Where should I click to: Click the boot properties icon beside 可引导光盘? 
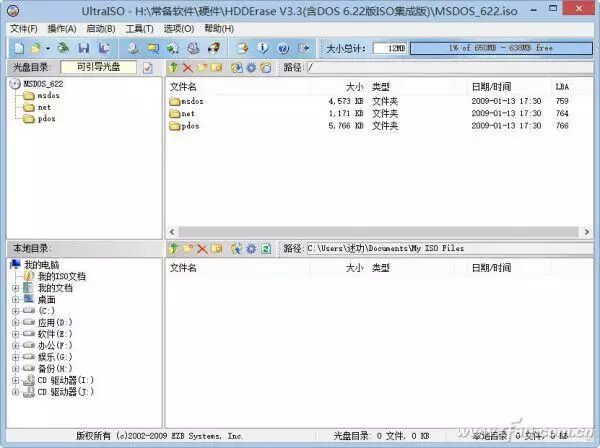(x=148, y=68)
